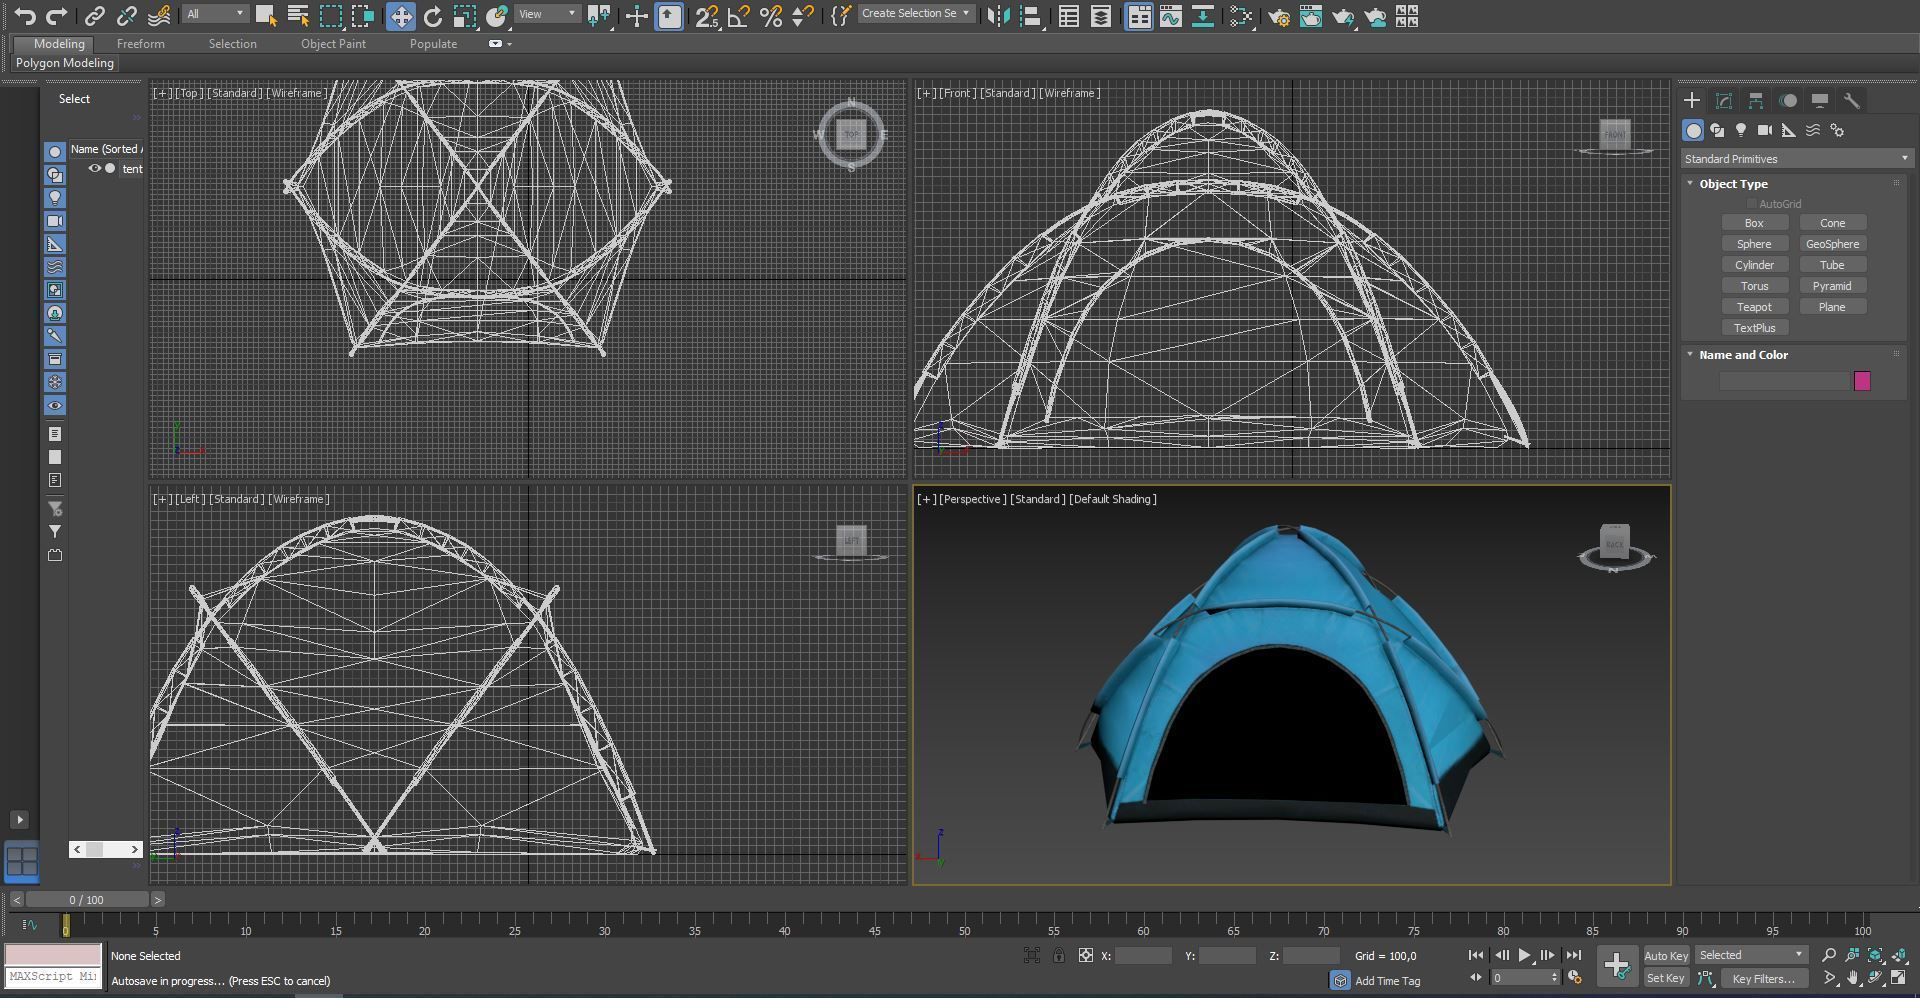Click the Mirror tool icon
This screenshot has height=998, width=1920.
pyautogui.click(x=998, y=16)
